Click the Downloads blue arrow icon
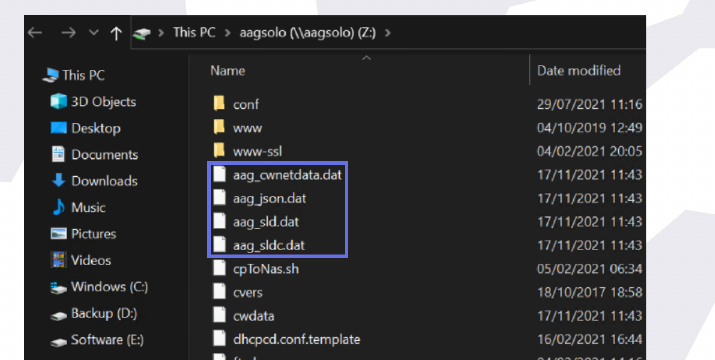The width and height of the screenshot is (715, 360). coord(59,181)
